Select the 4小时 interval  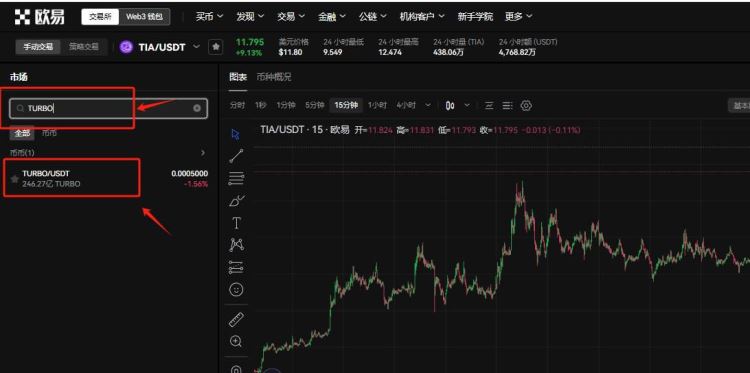click(x=406, y=105)
